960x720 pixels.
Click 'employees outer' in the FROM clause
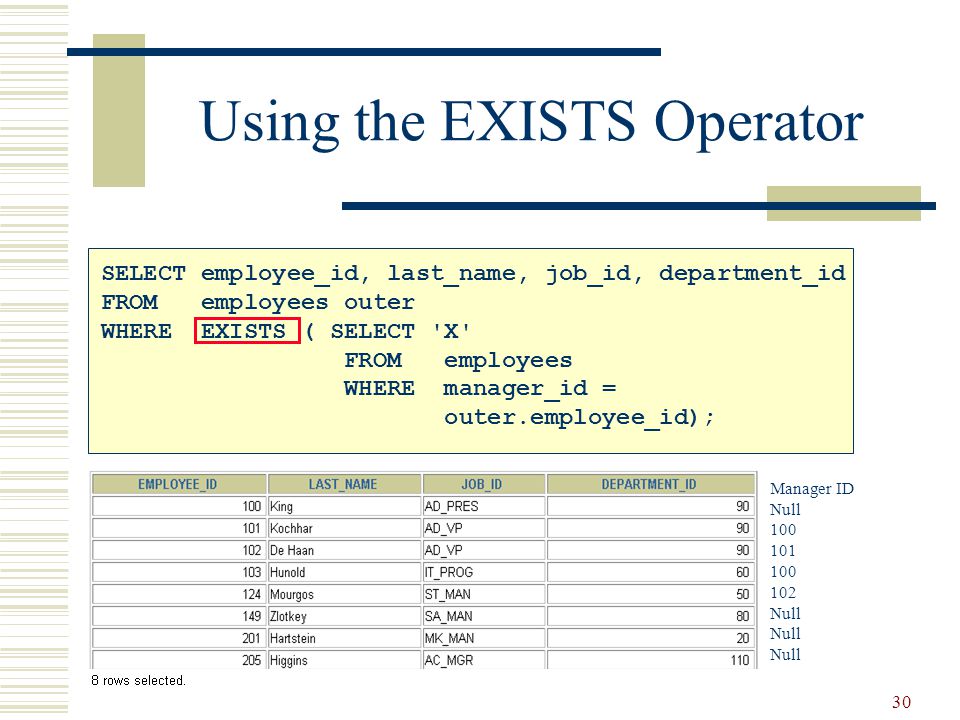tap(307, 302)
